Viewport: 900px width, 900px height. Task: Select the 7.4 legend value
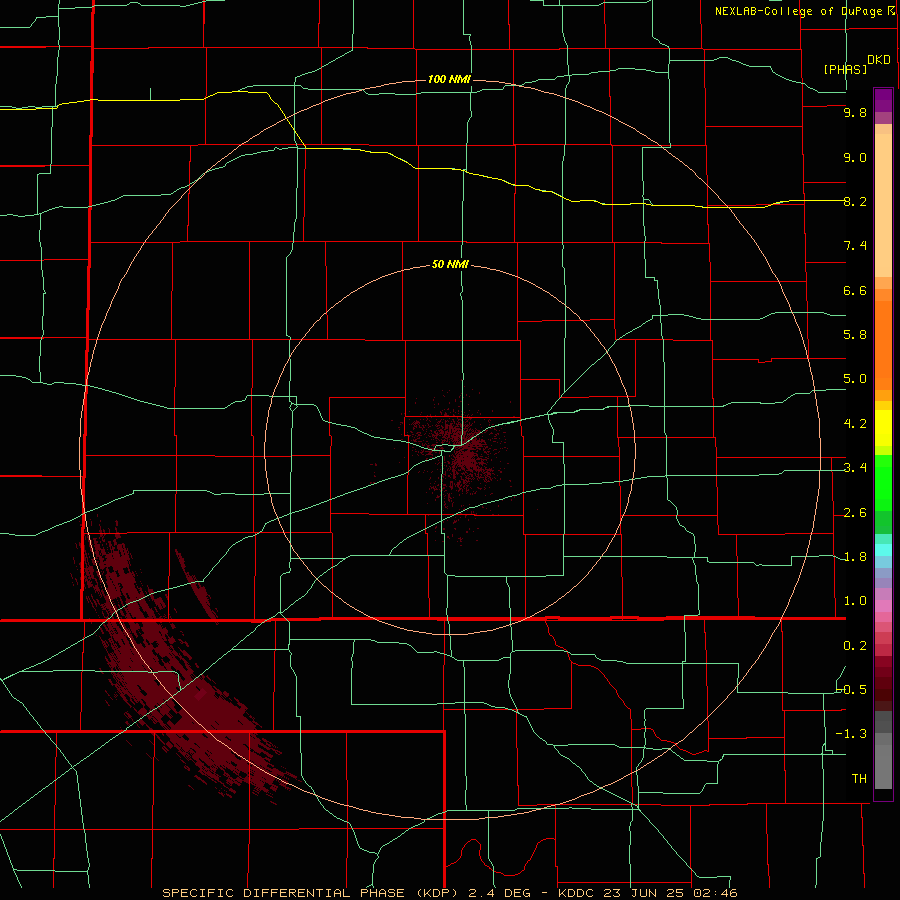point(855,246)
